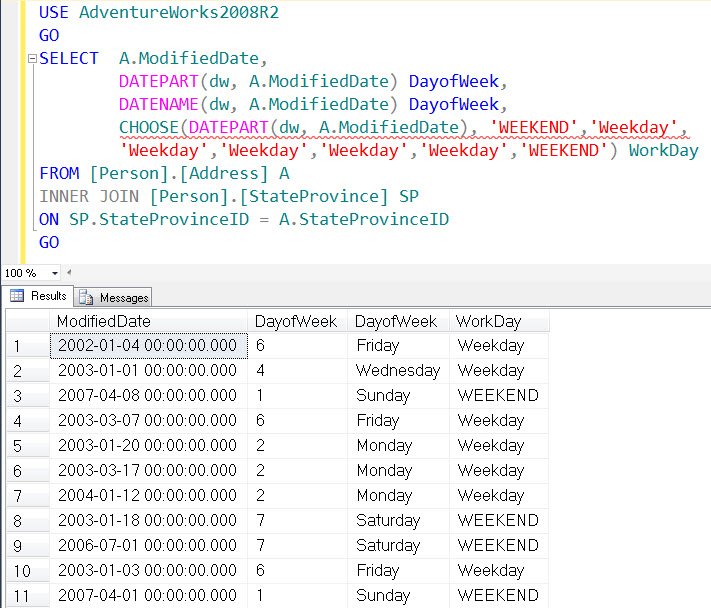Viewport: 711px width, 608px height.
Task: Collapse the SELECT statement outline
Action: [32, 58]
